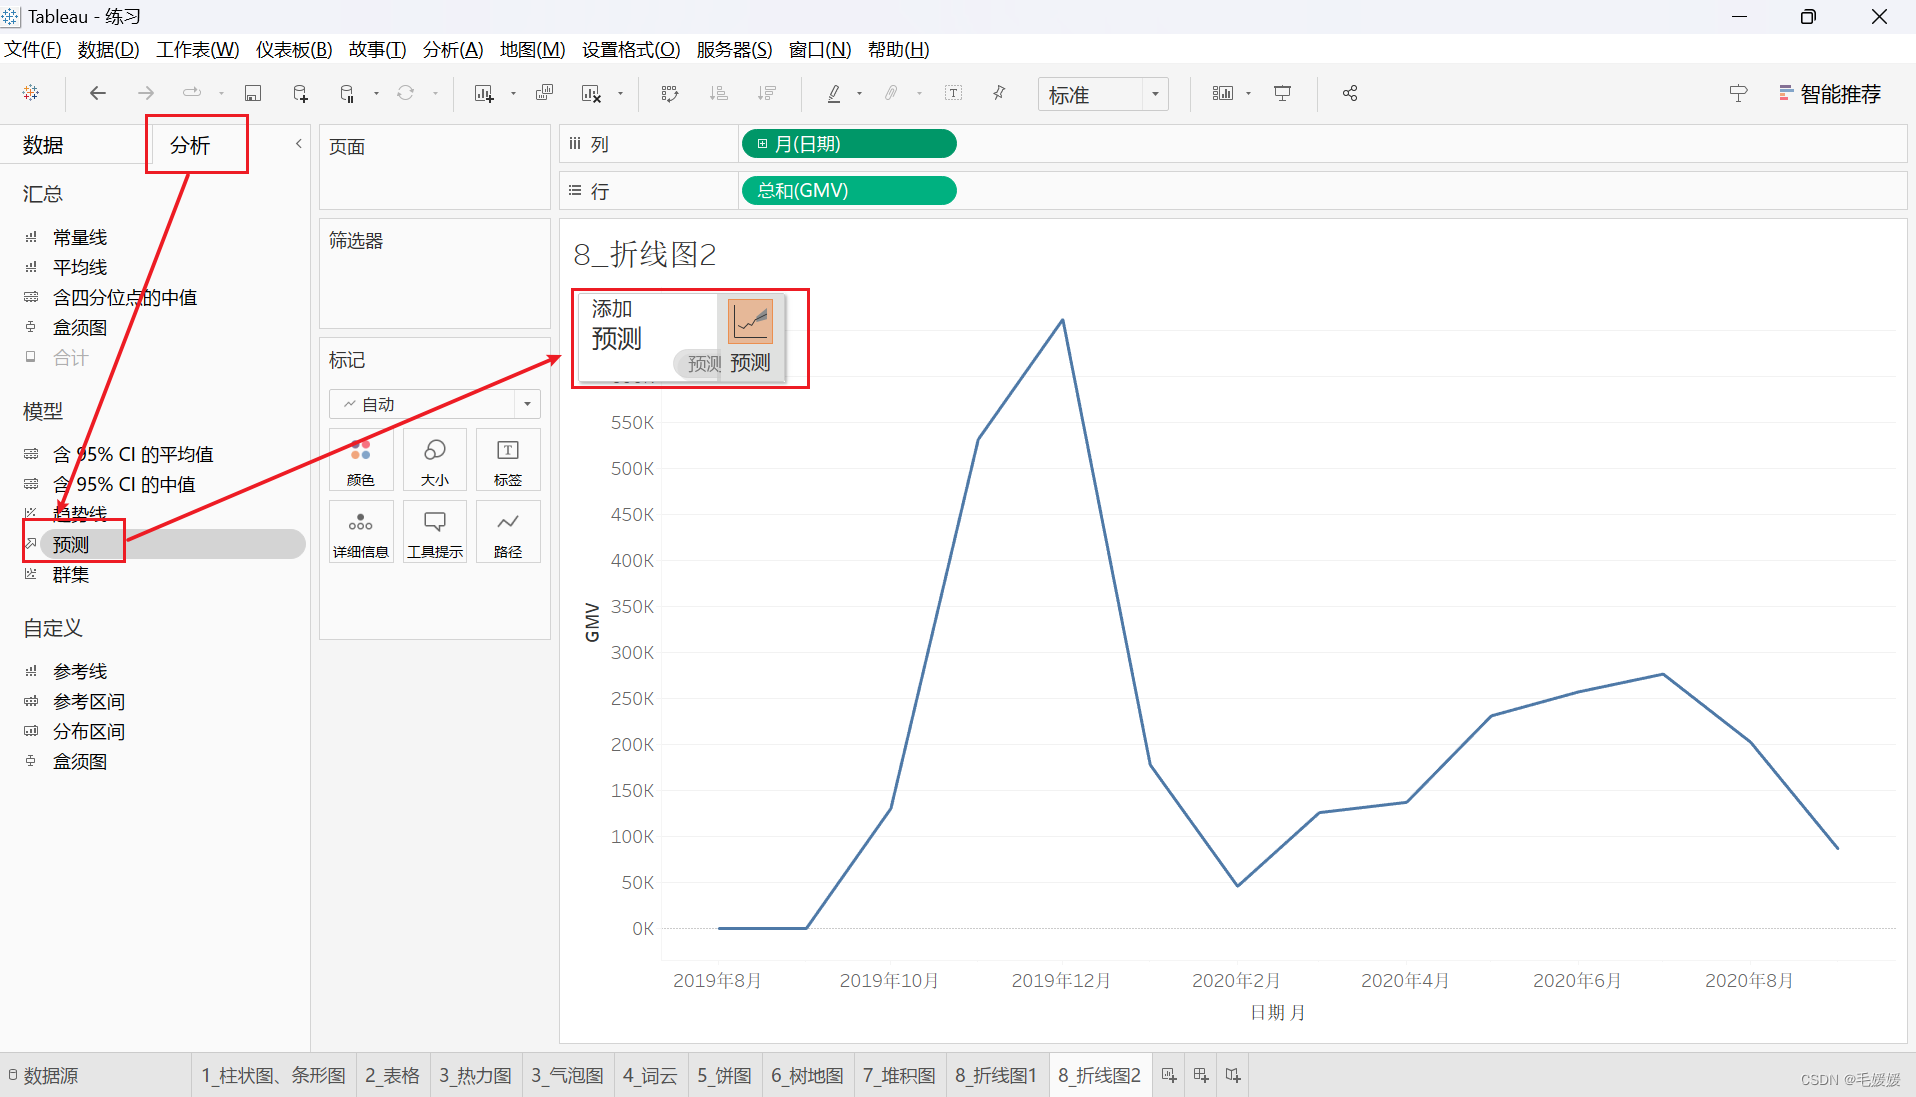Viewport: 1916px width, 1097px height.
Task: Open the 自动 mark type dropdown
Action: 435,404
